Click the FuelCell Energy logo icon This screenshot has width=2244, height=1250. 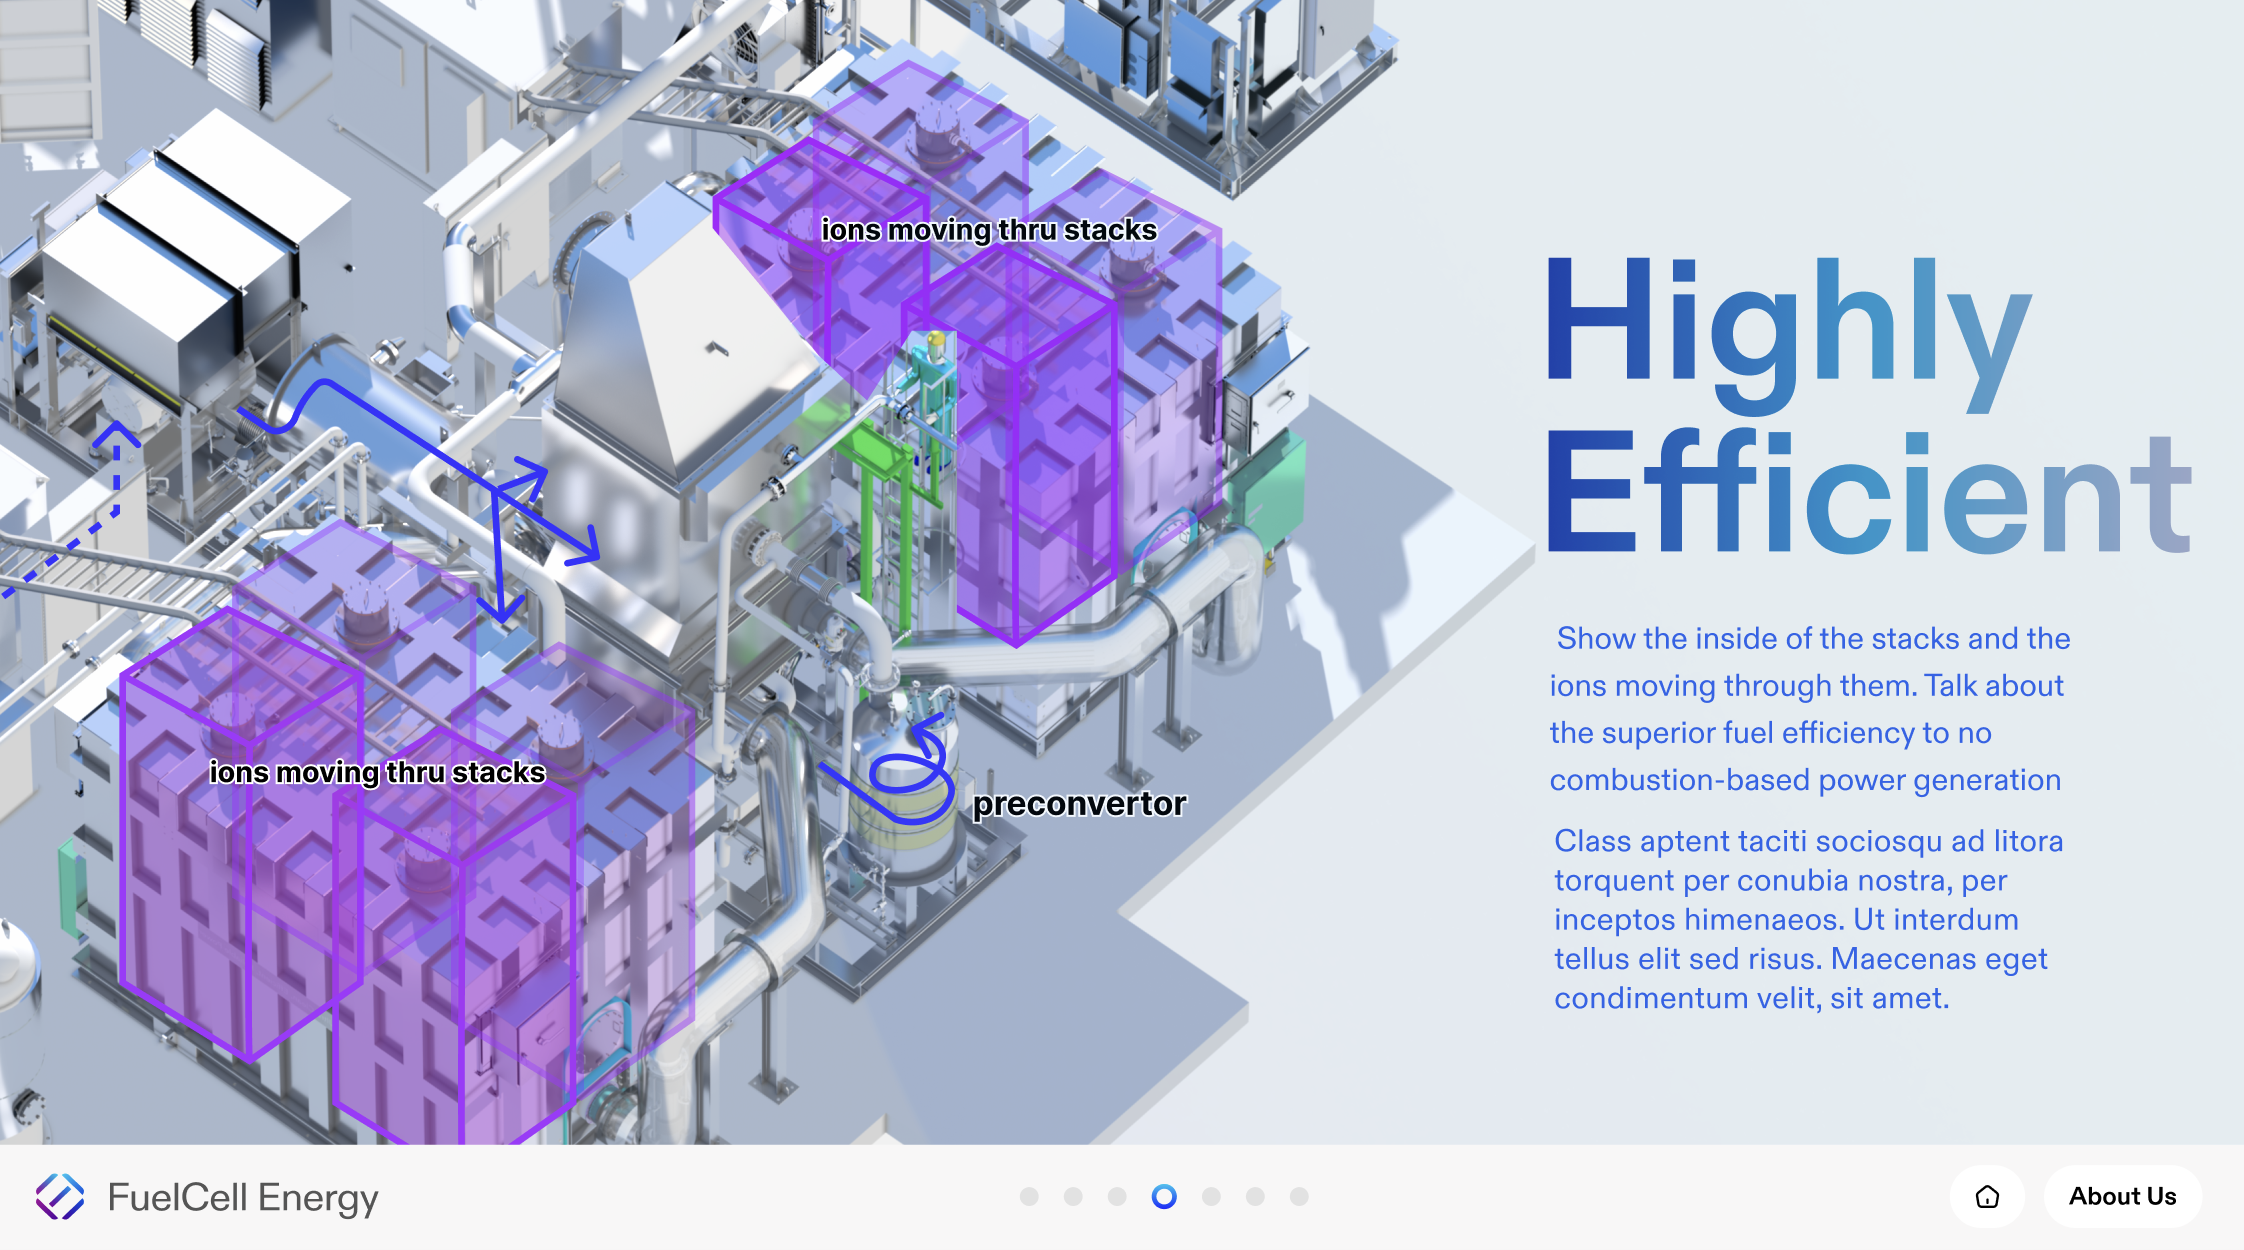point(60,1197)
